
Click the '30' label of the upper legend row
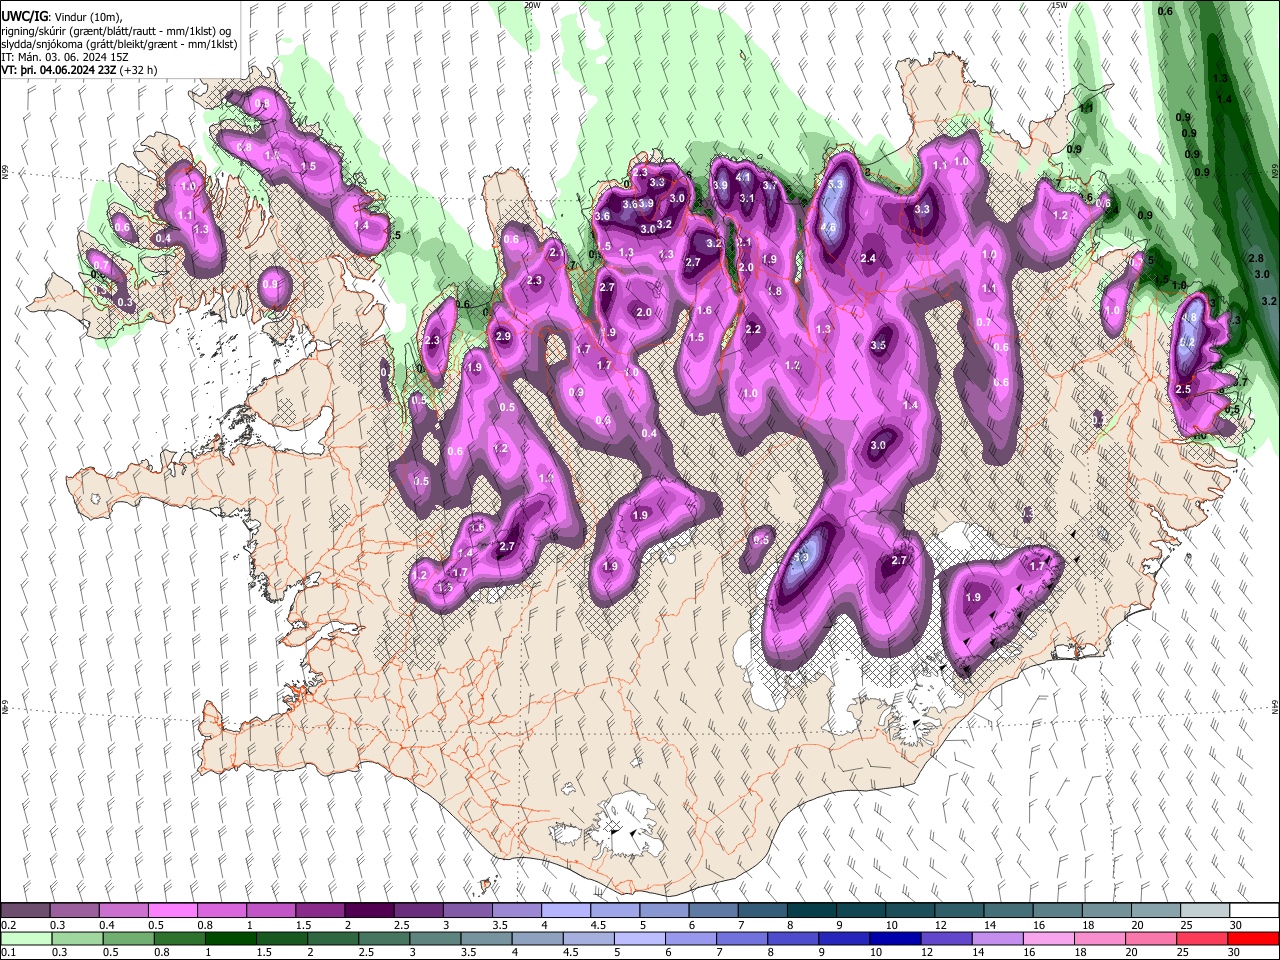[1236, 925]
